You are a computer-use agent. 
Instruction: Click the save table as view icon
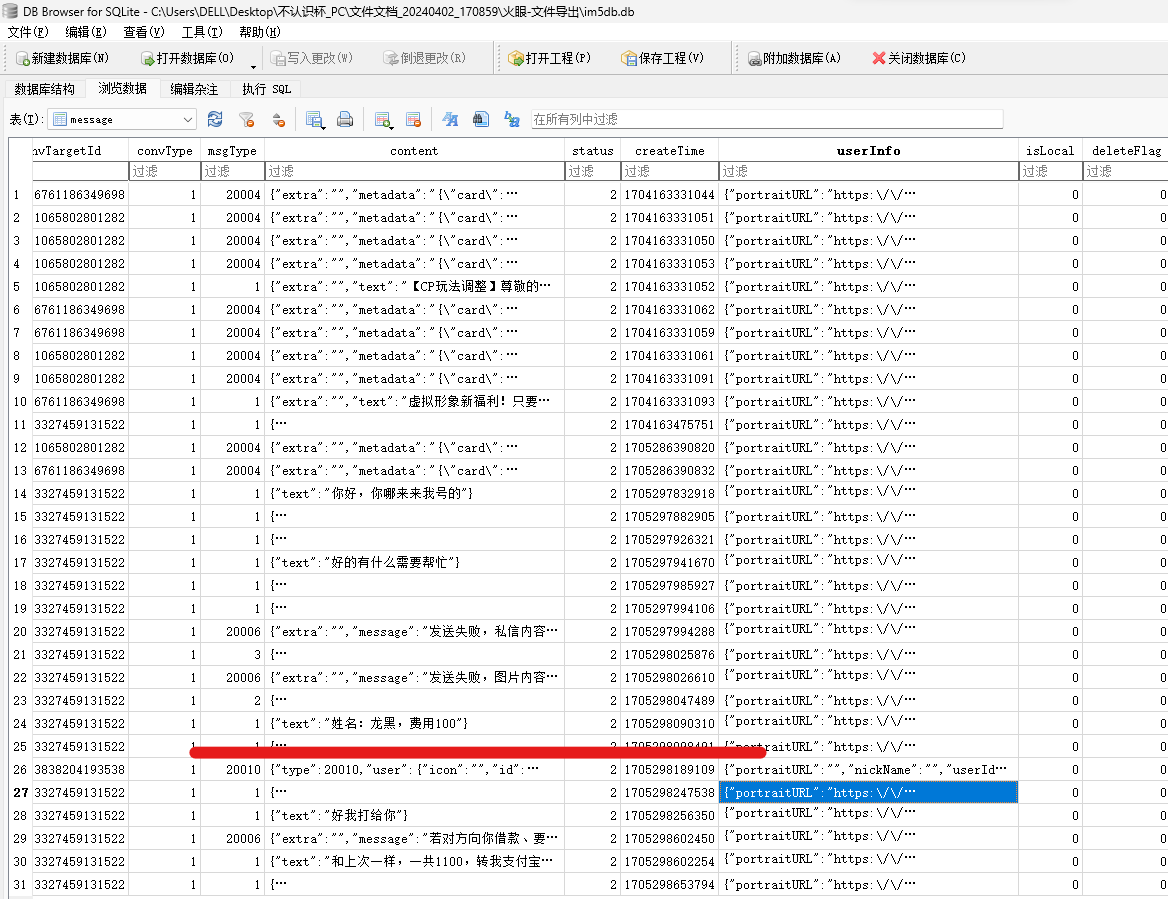point(314,119)
